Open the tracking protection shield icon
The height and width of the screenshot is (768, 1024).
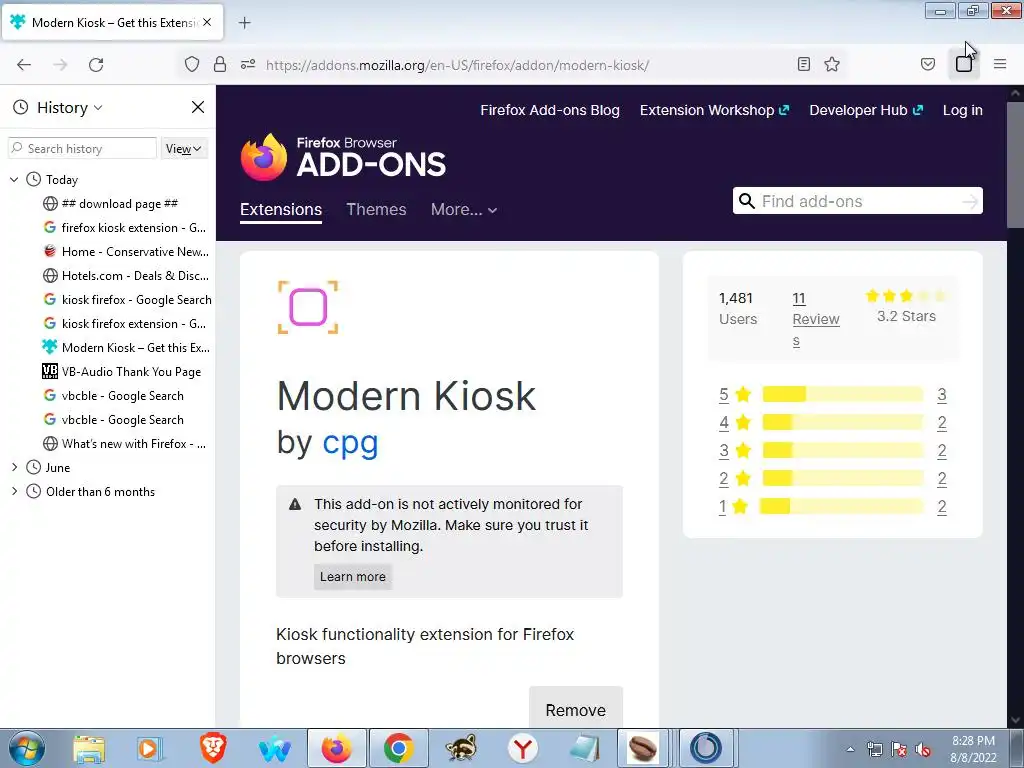tap(191, 65)
